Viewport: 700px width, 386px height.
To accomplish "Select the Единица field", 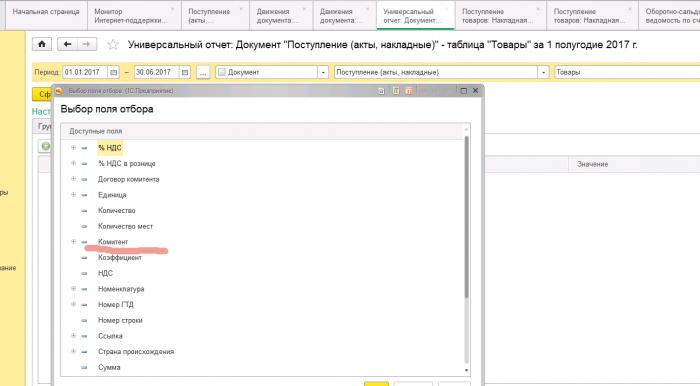I will pos(112,195).
